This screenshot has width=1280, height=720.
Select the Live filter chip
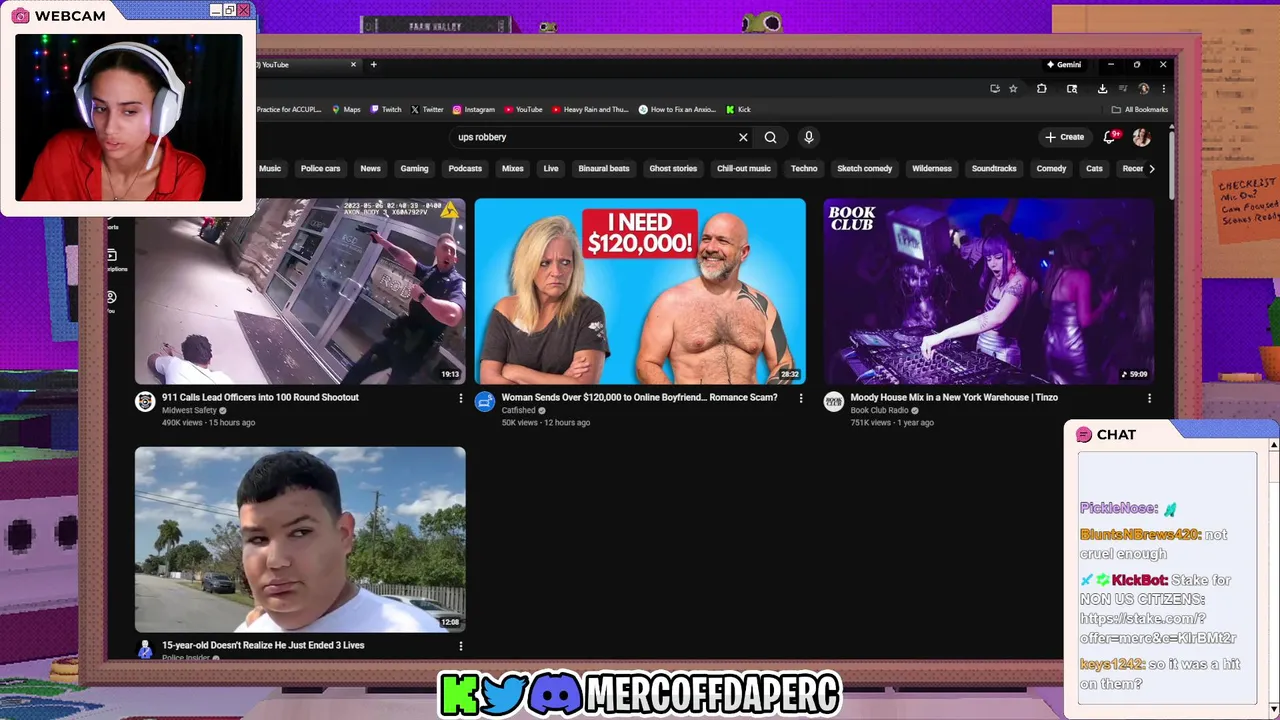pyautogui.click(x=551, y=169)
